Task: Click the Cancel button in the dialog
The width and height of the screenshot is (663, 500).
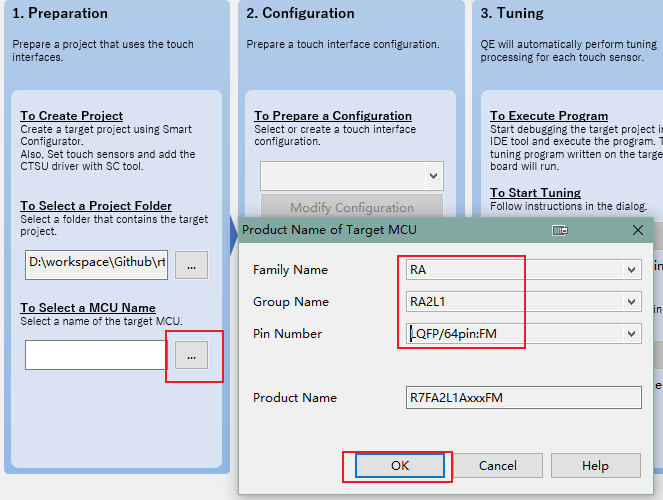Action: tap(497, 466)
